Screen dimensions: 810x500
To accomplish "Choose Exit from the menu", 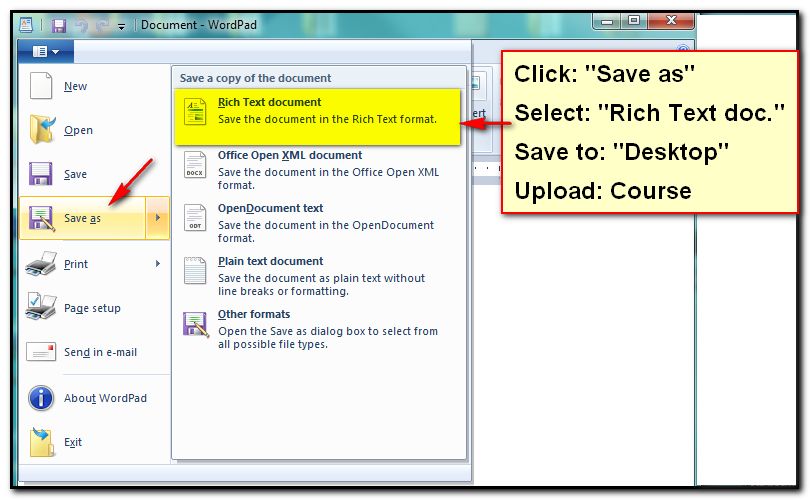I will click(x=95, y=442).
